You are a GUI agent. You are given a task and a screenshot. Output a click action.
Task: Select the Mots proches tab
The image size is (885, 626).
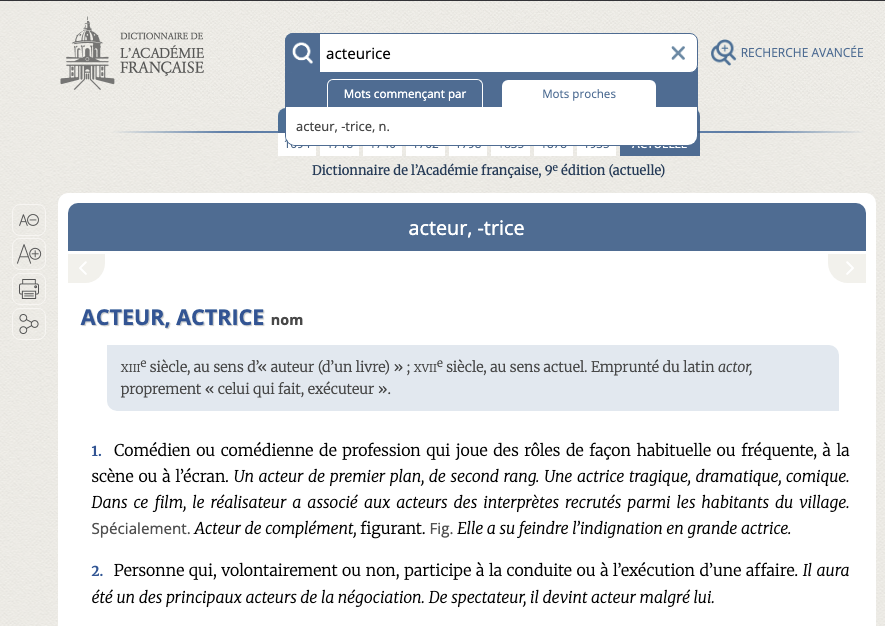[579, 94]
